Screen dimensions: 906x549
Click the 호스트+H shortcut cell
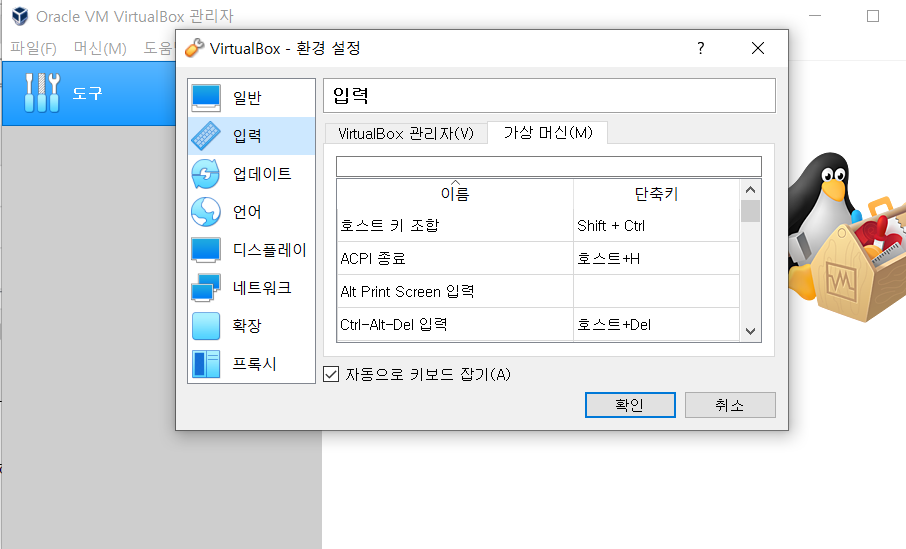click(x=656, y=258)
